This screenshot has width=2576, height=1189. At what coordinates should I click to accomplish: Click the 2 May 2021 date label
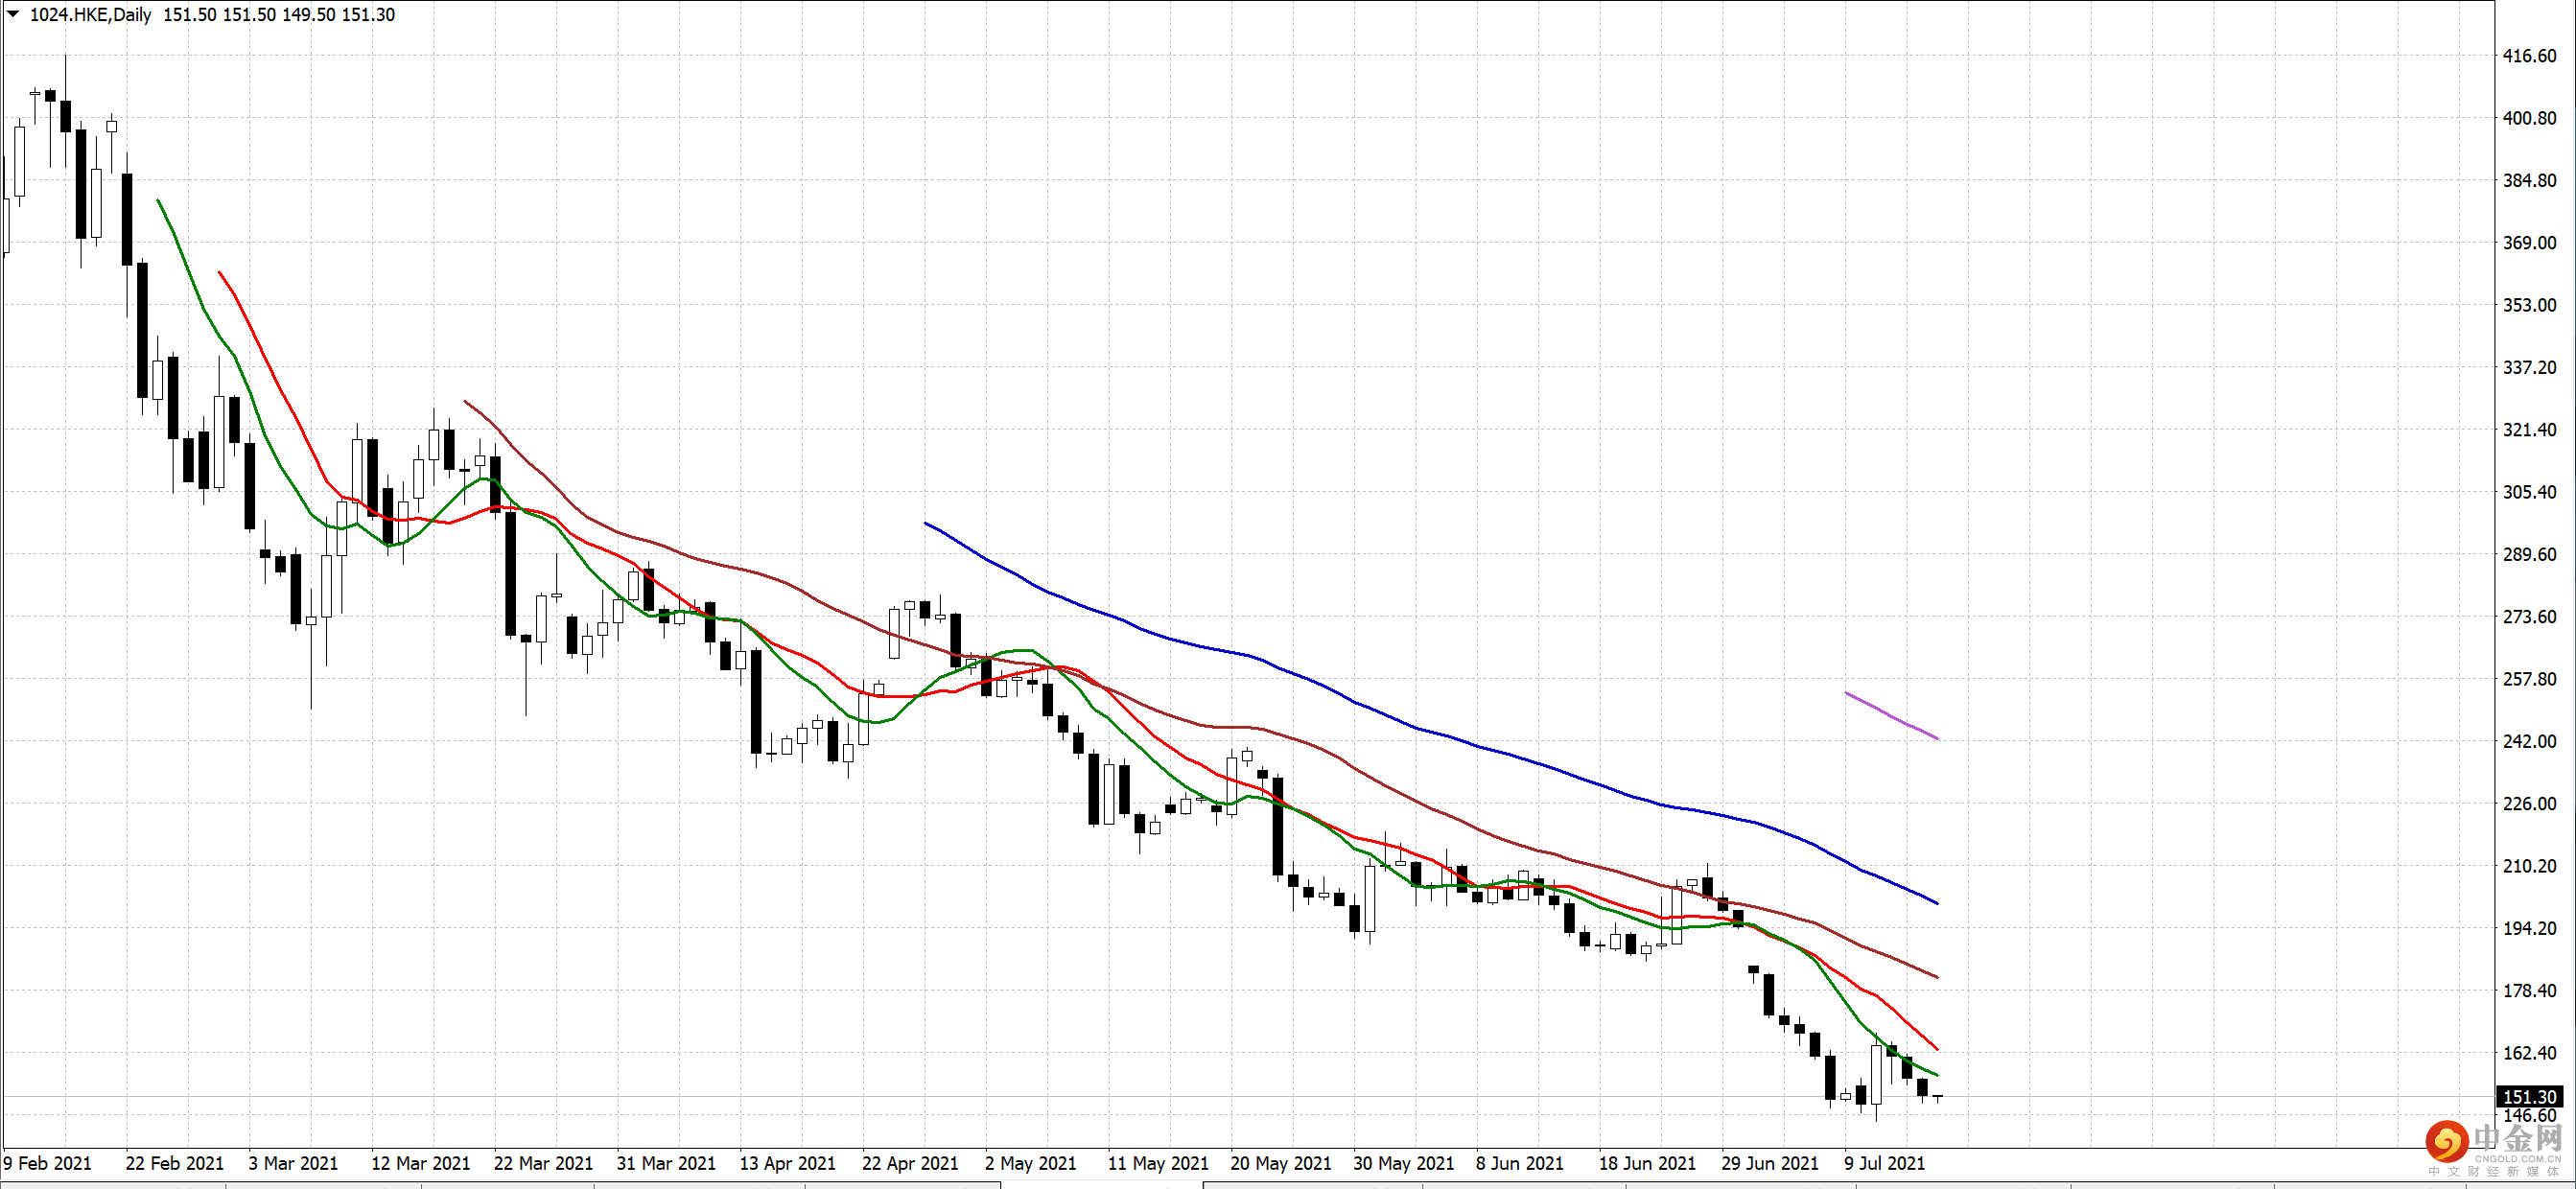[1030, 1163]
